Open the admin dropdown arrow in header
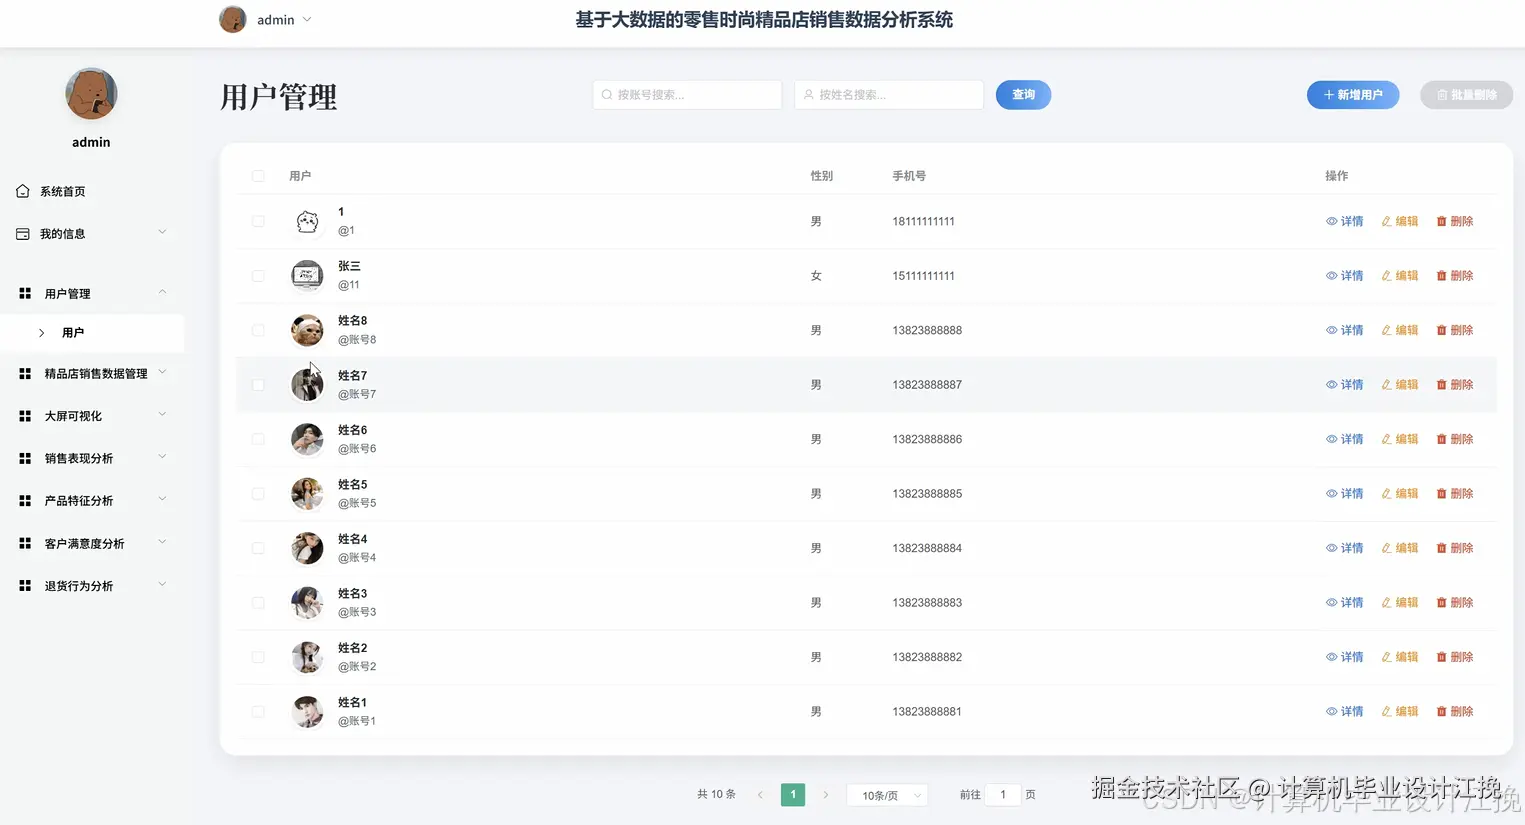 tap(307, 19)
